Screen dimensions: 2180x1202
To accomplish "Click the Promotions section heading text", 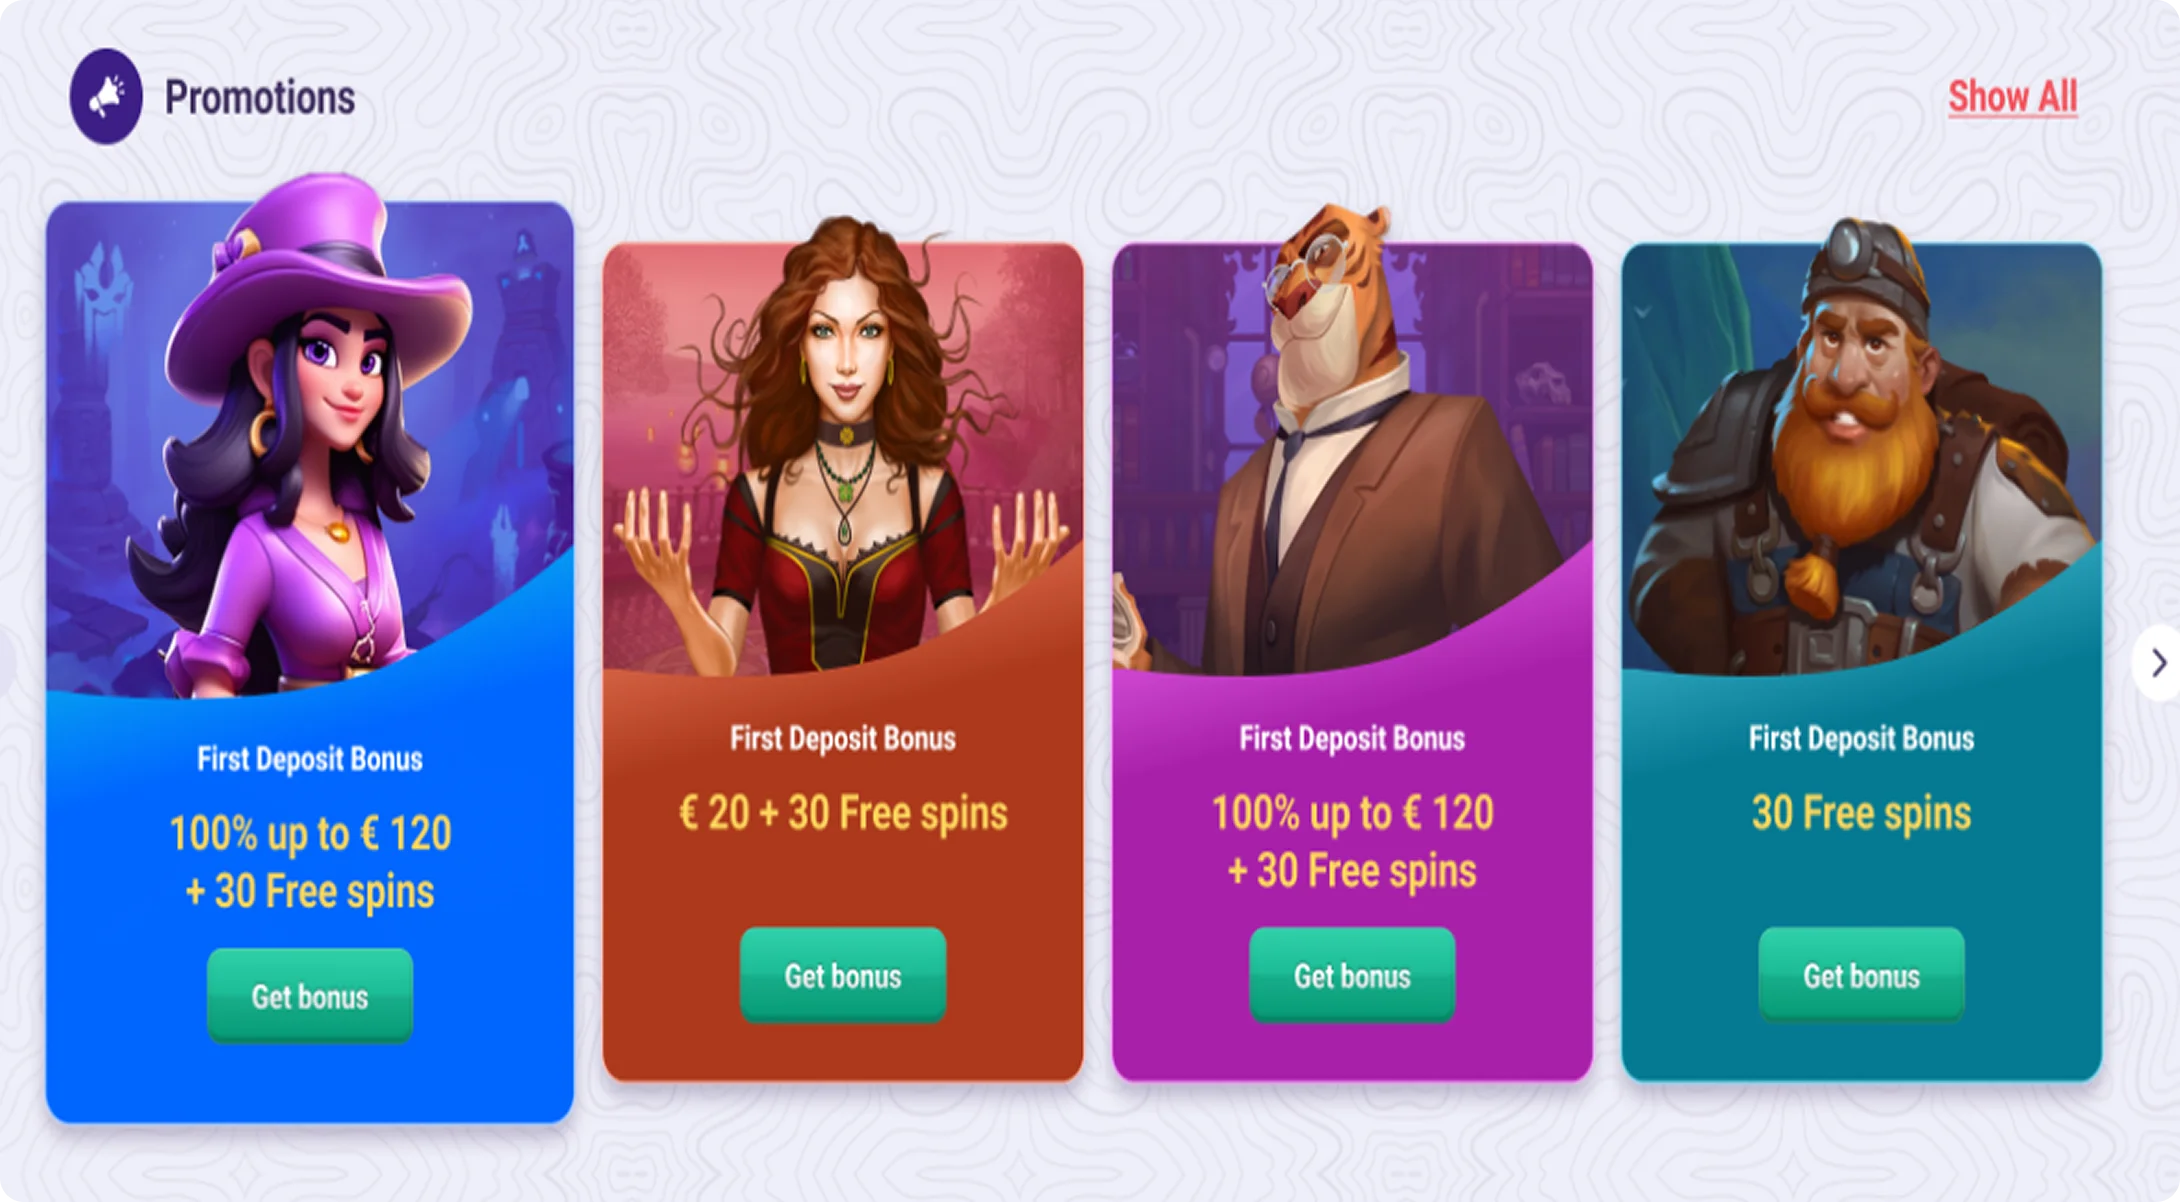I will click(260, 97).
